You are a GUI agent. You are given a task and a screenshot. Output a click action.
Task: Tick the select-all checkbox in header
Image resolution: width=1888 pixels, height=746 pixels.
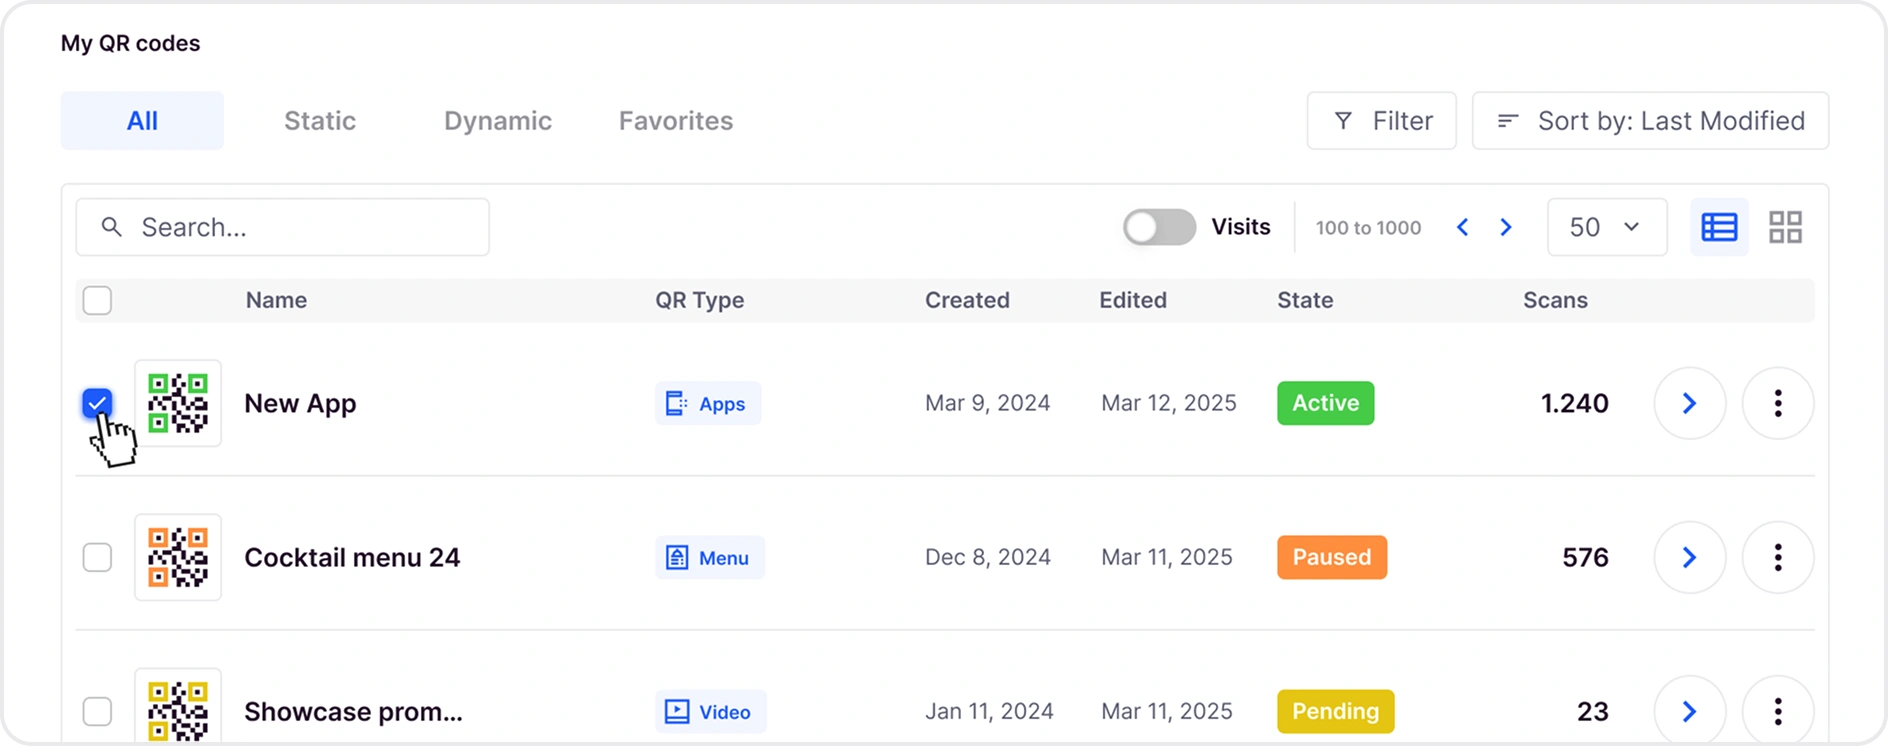pyautogui.click(x=97, y=300)
